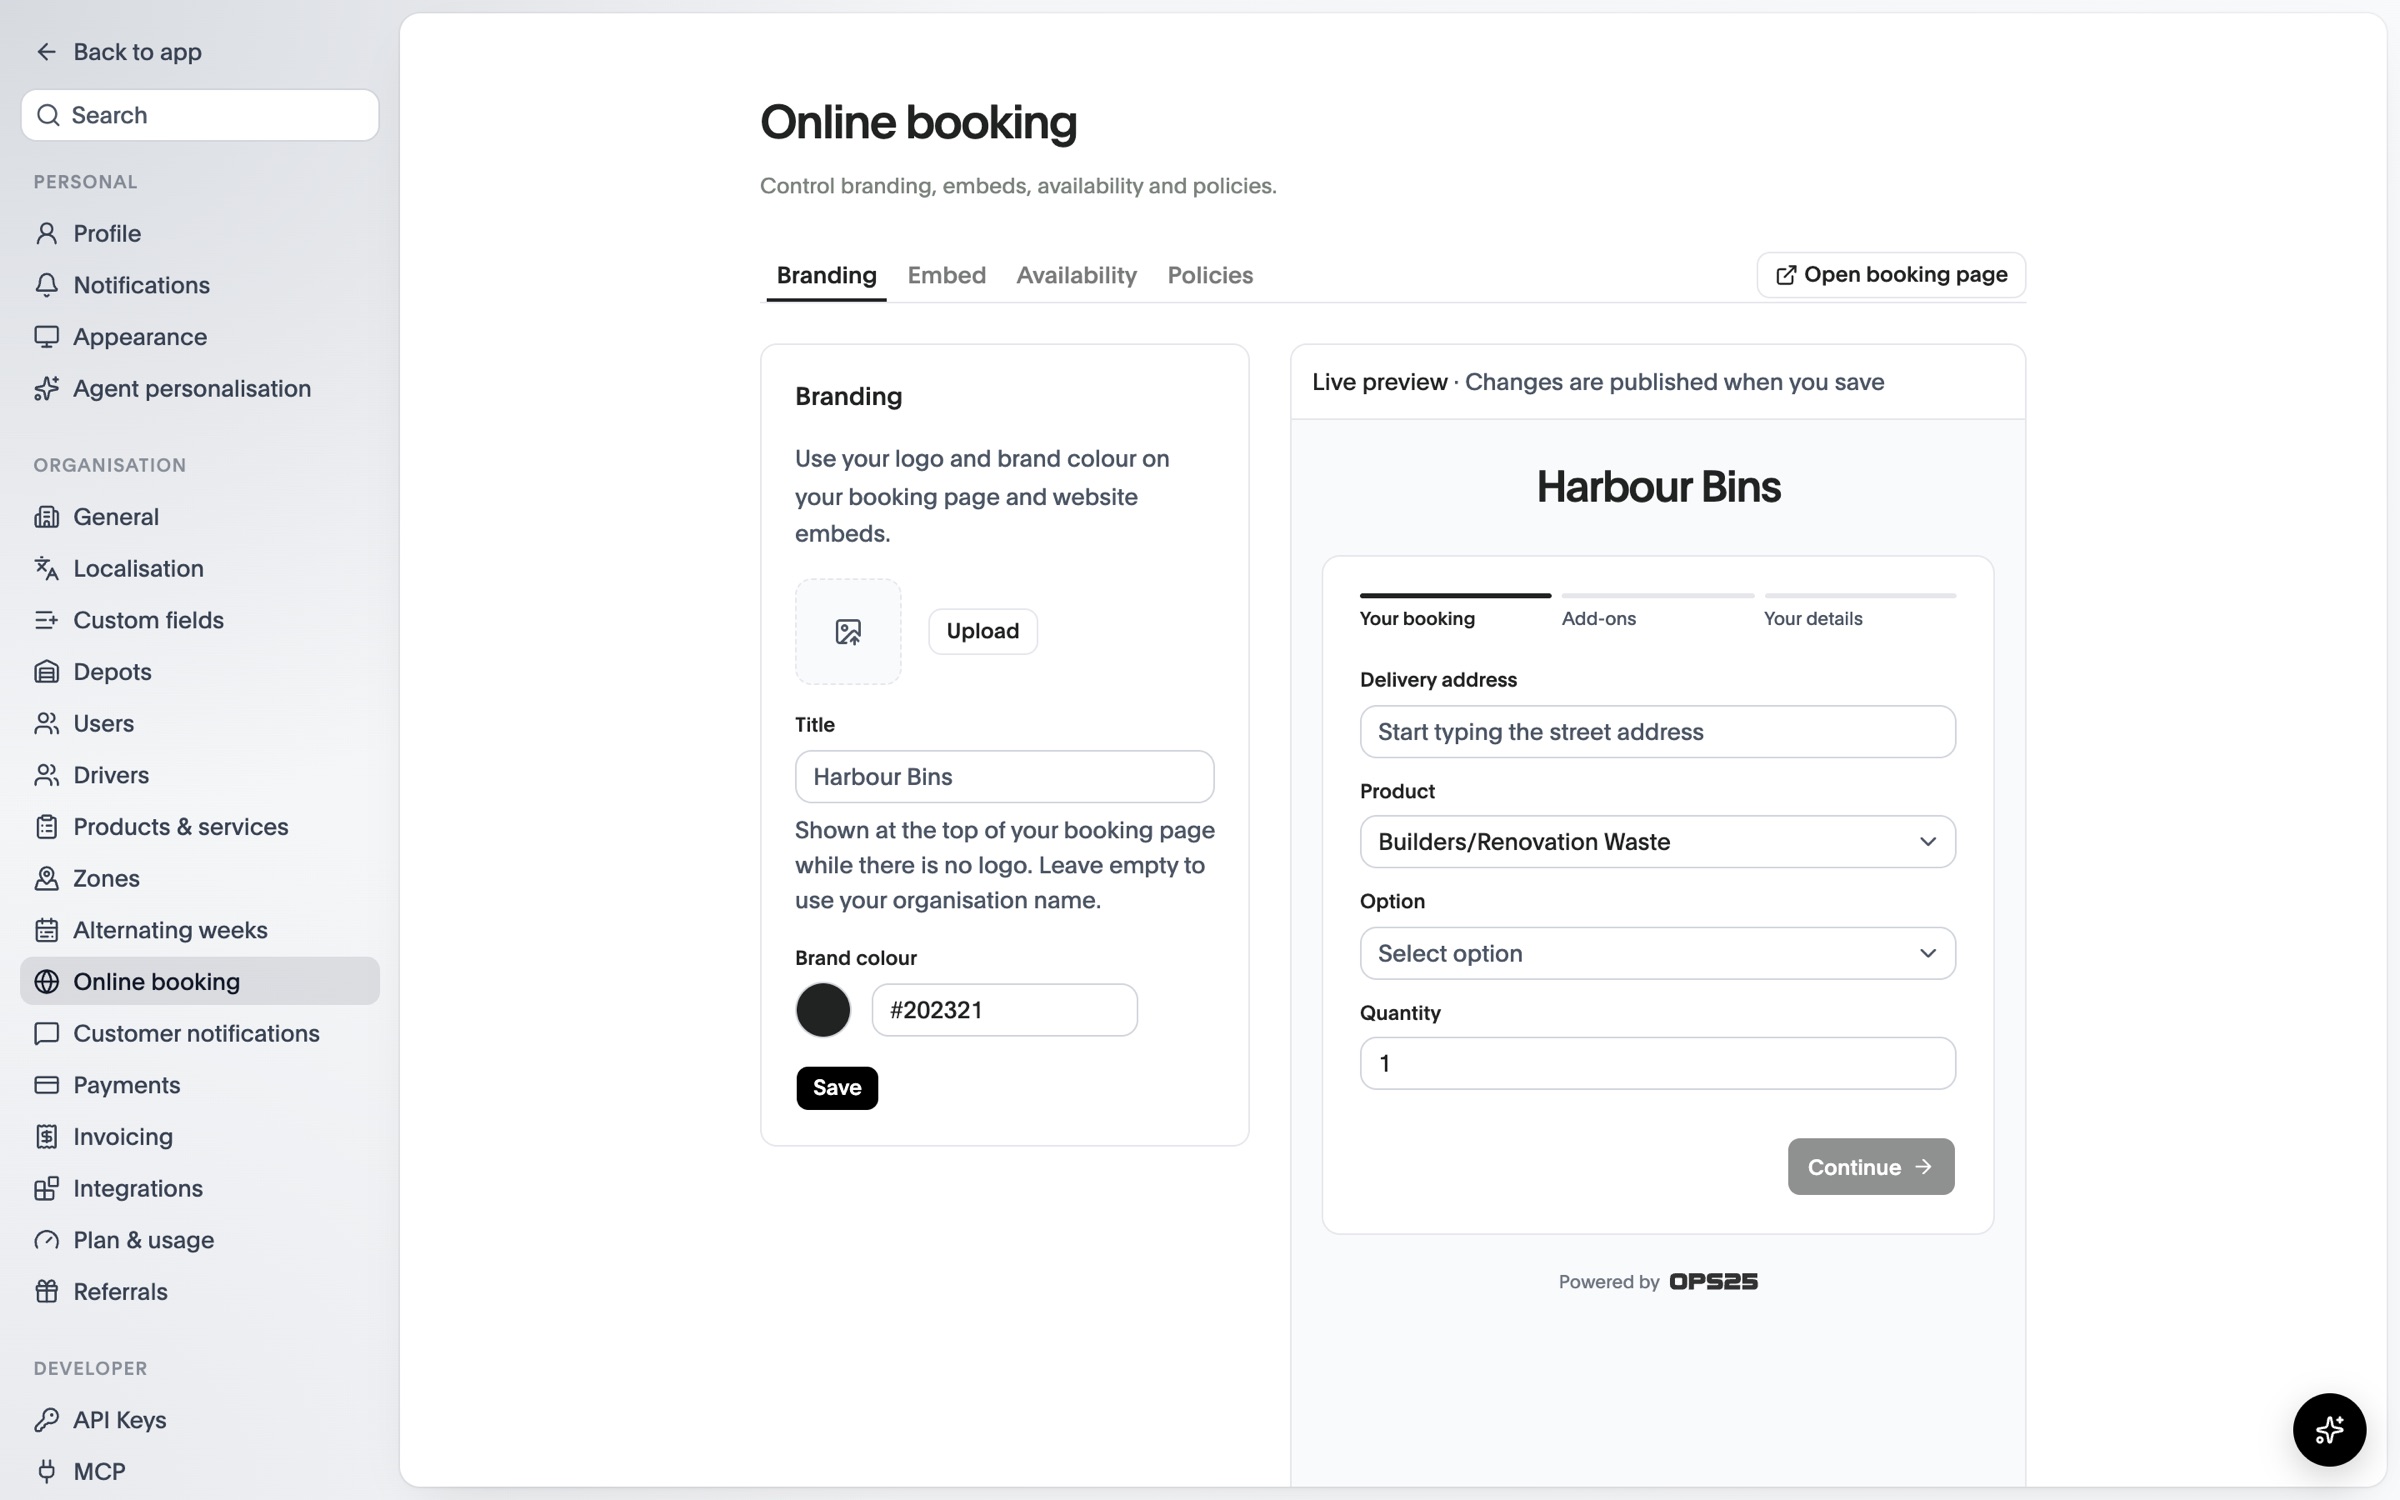Open the brand colour swatch picker

(823, 1010)
